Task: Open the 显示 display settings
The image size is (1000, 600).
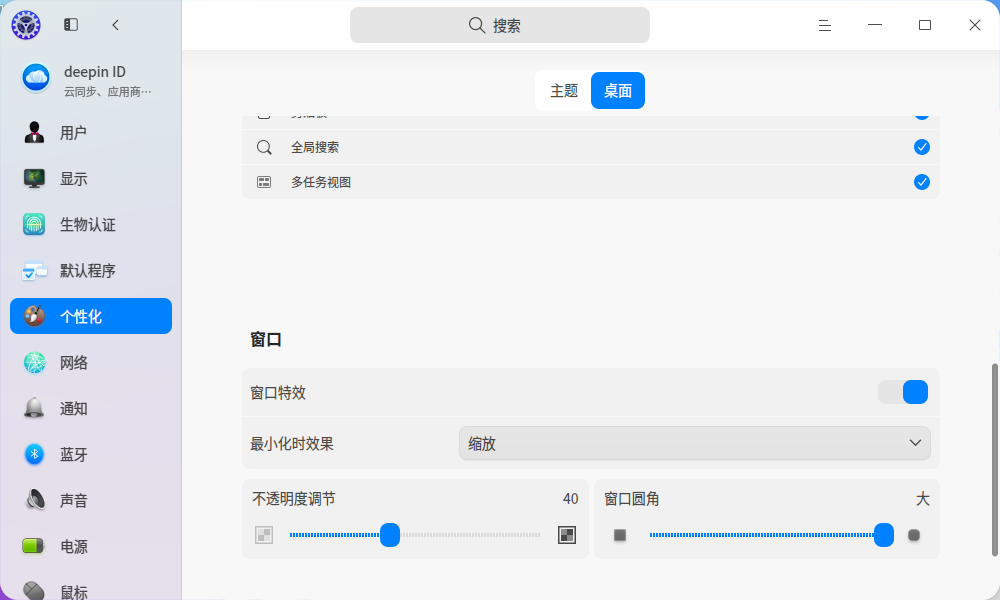Action: pyautogui.click(x=91, y=179)
